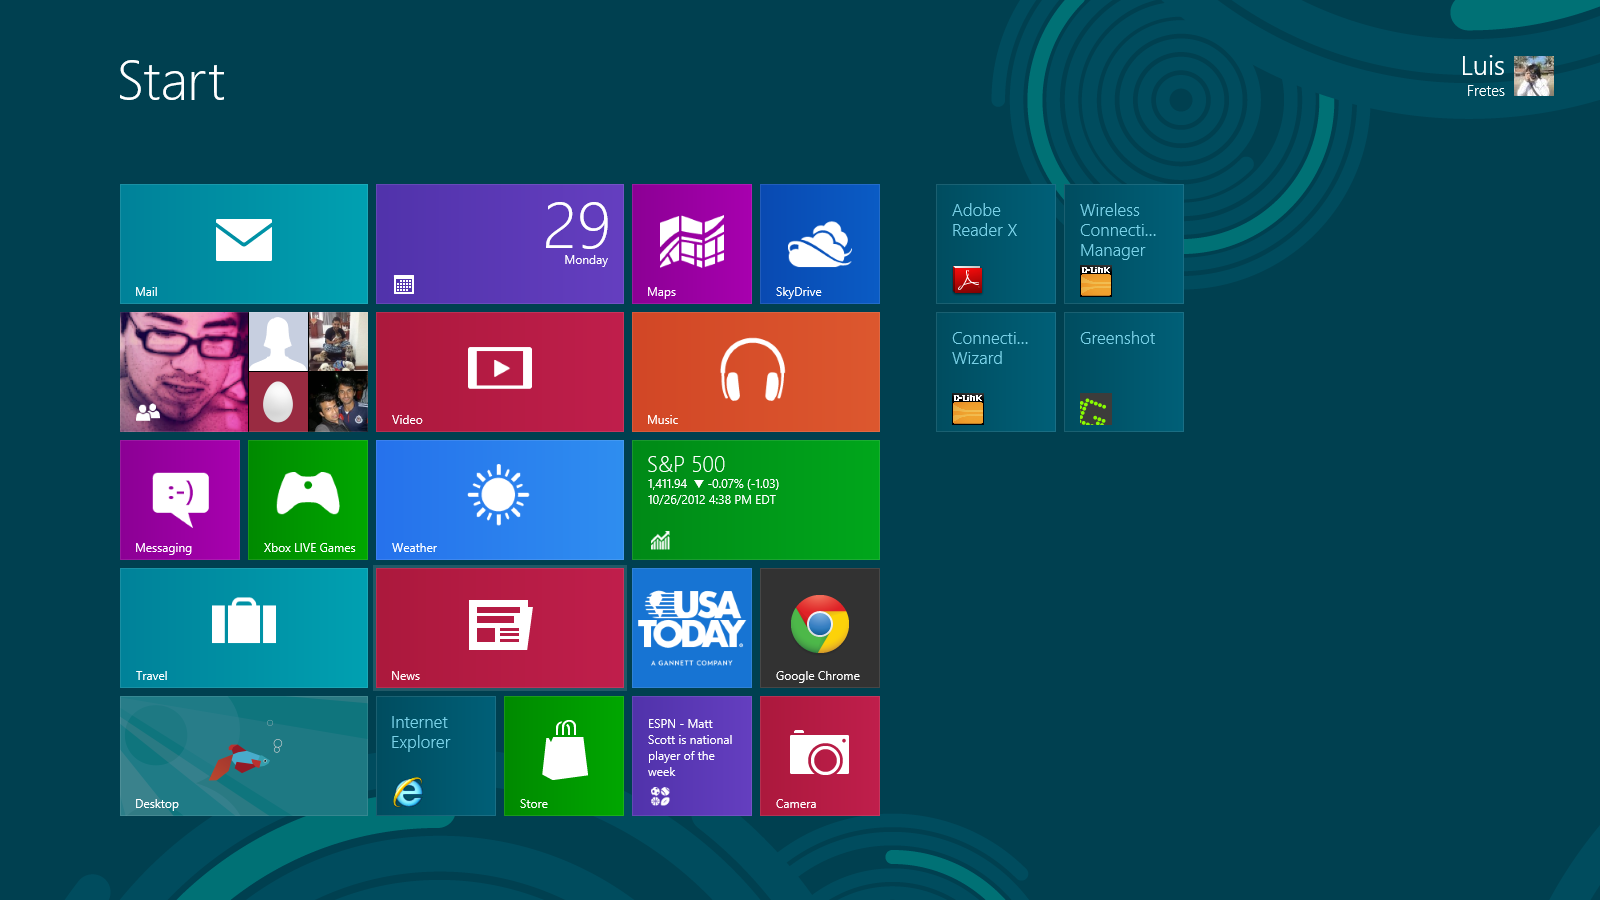The height and width of the screenshot is (900, 1600).
Task: Launch the D-Link Connection Wizard tile
Action: (x=996, y=372)
